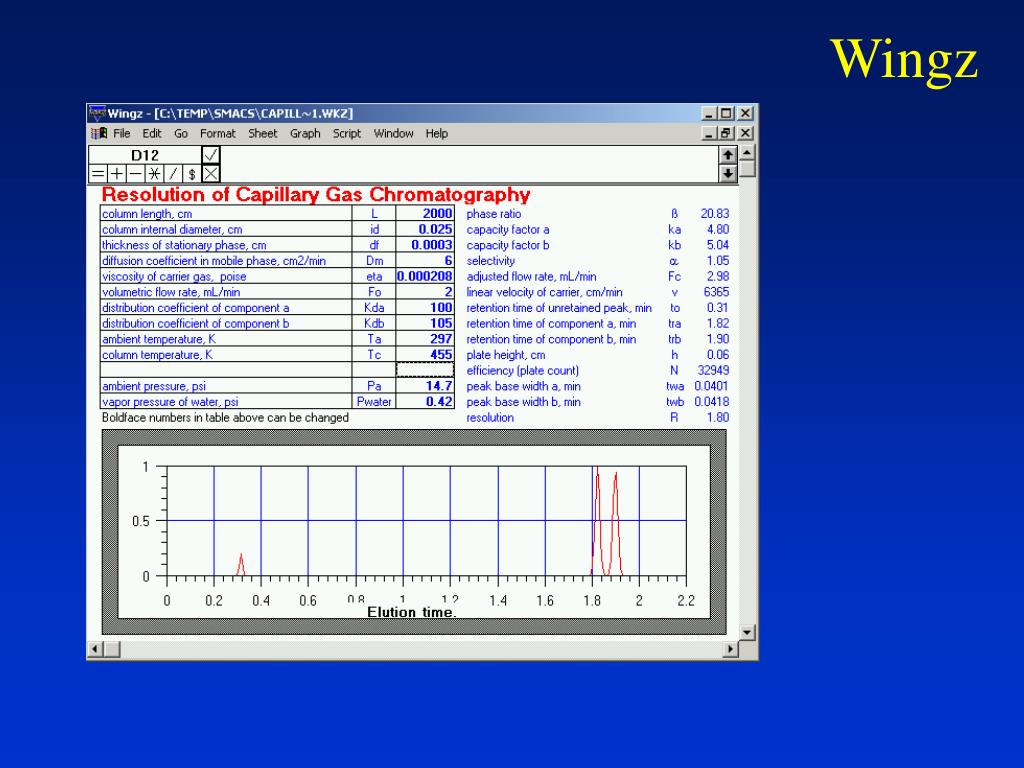Click vertical scrollbar down arrow
Image resolution: width=1024 pixels, height=768 pixels.
748,633
